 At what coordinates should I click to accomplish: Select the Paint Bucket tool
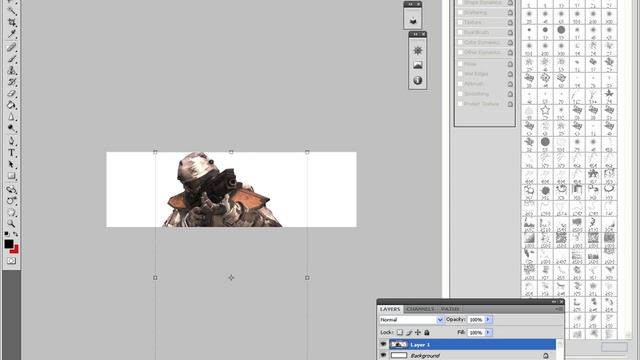coord(11,105)
